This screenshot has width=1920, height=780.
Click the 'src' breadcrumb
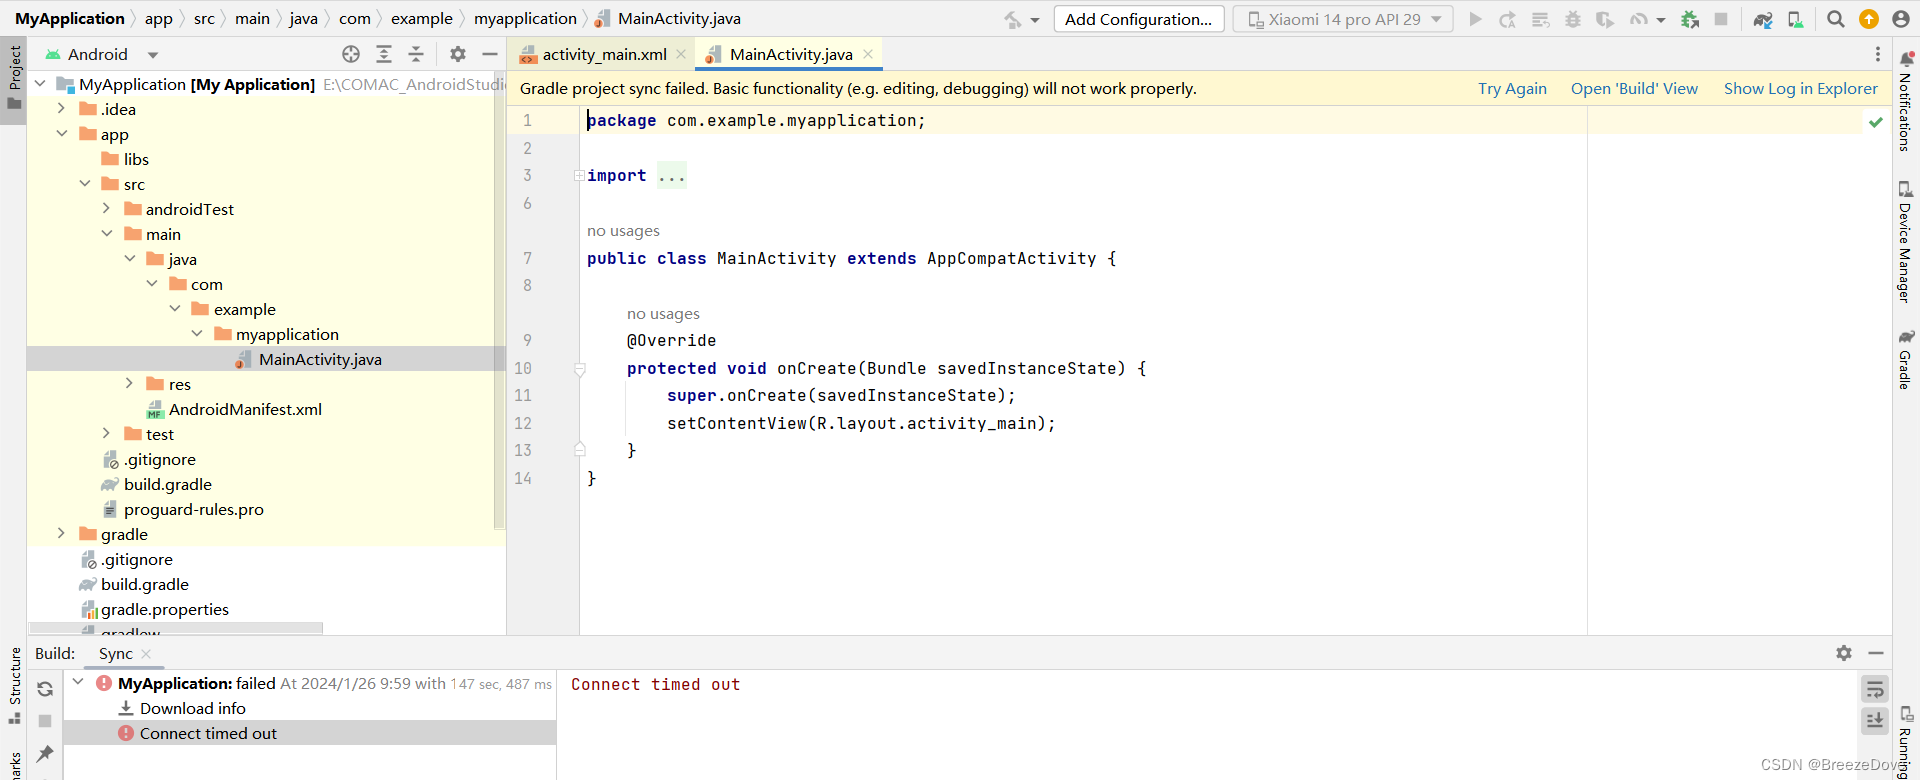[204, 19]
